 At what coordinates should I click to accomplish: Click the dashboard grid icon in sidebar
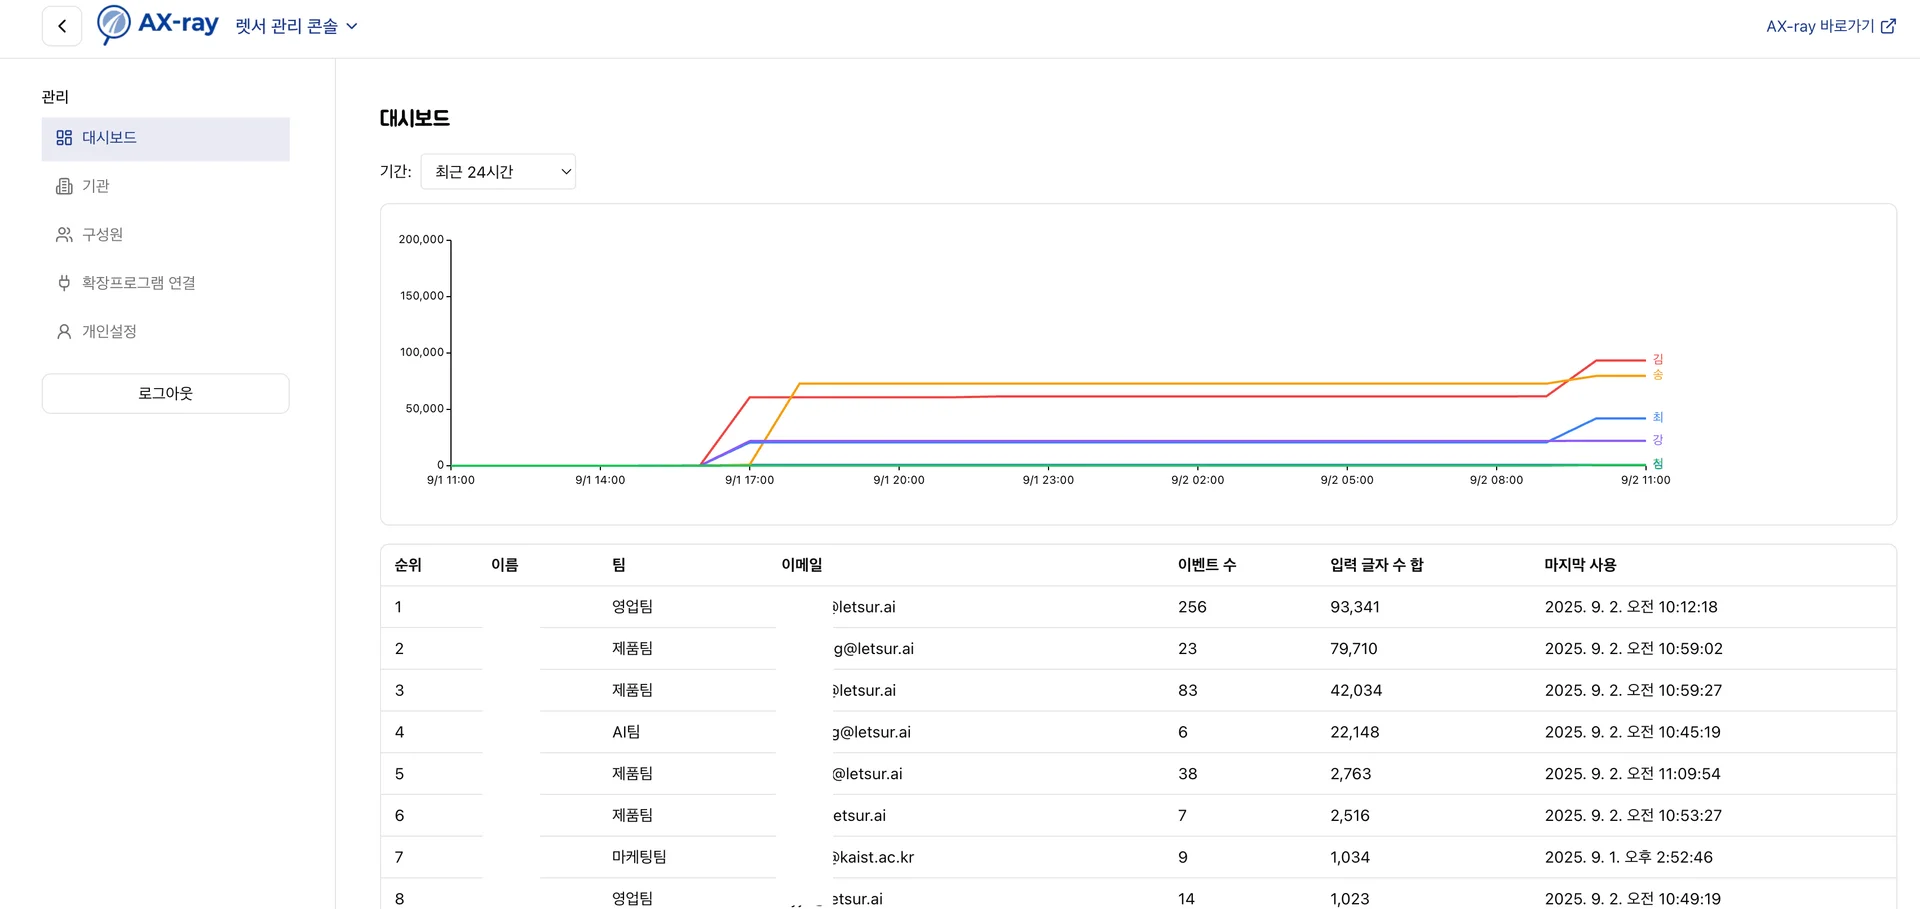click(x=64, y=138)
